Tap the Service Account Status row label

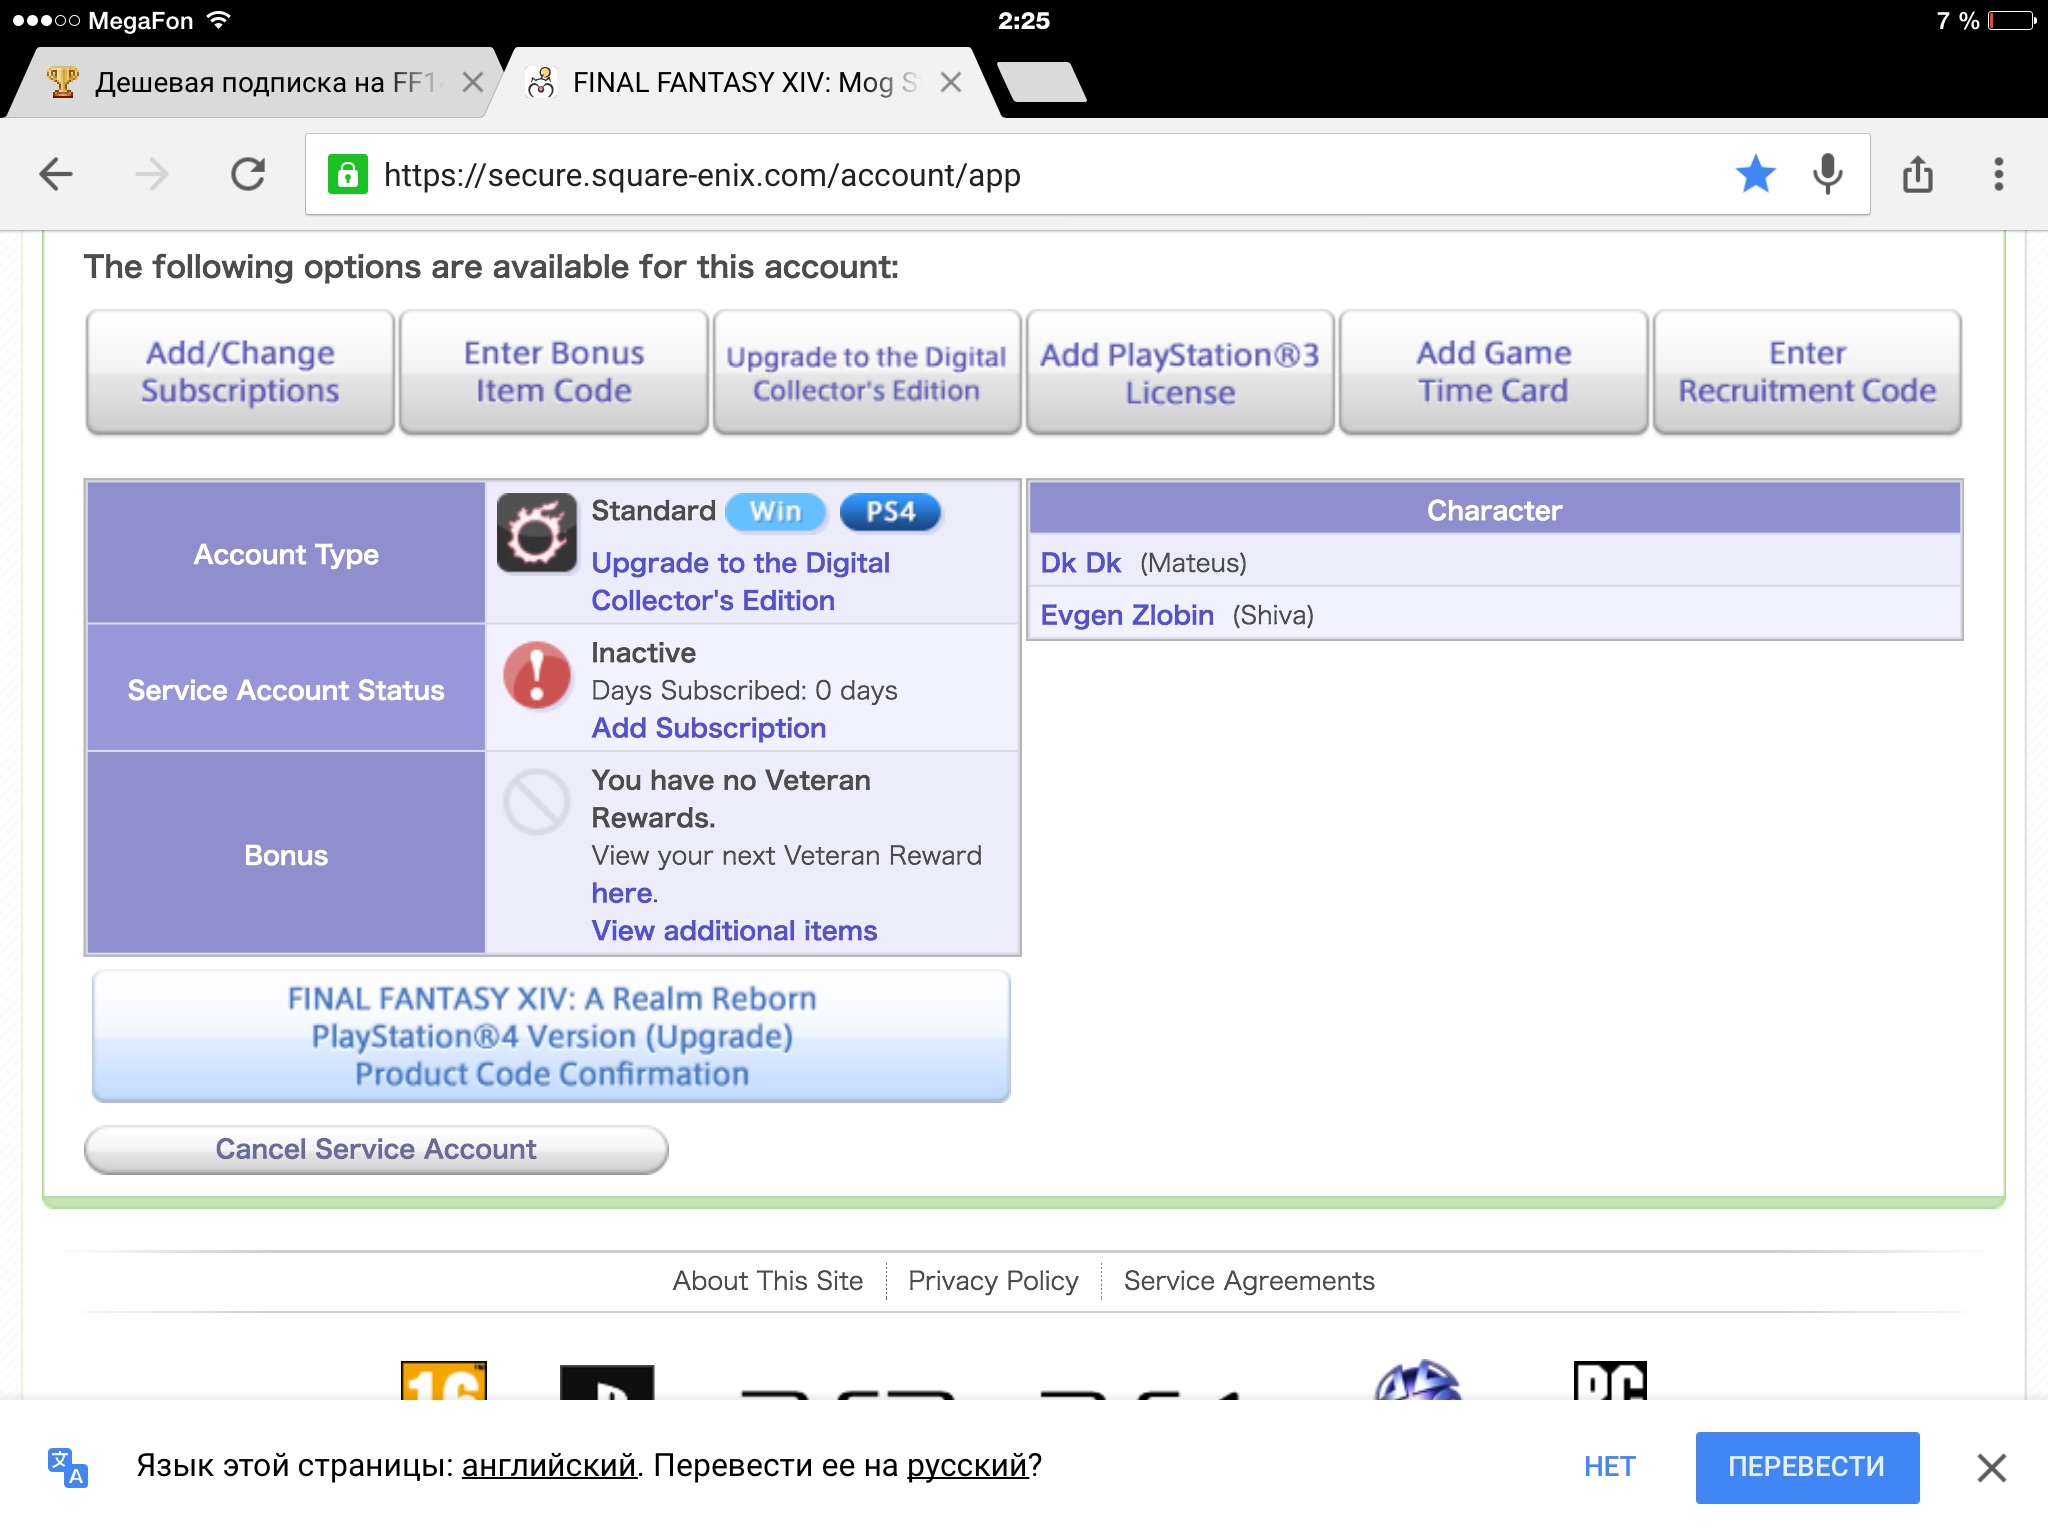[286, 690]
